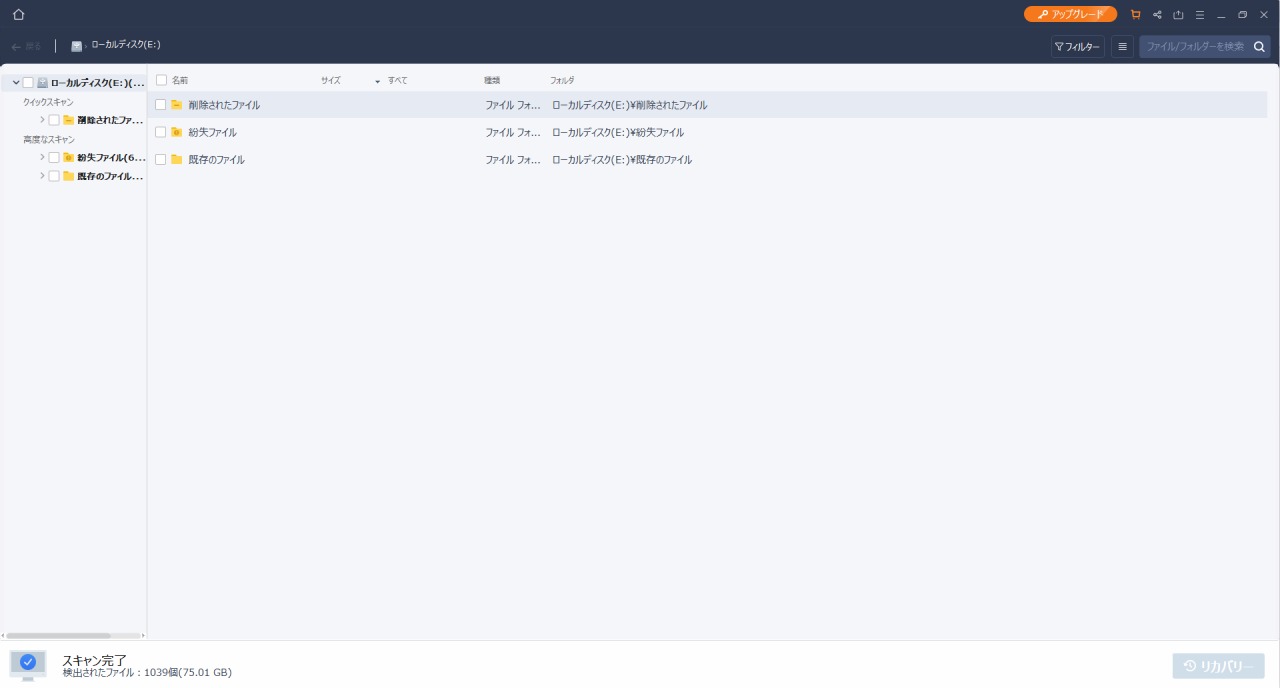Click the export/upload icon in title bar
This screenshot has width=1280, height=688.
point(1178,15)
